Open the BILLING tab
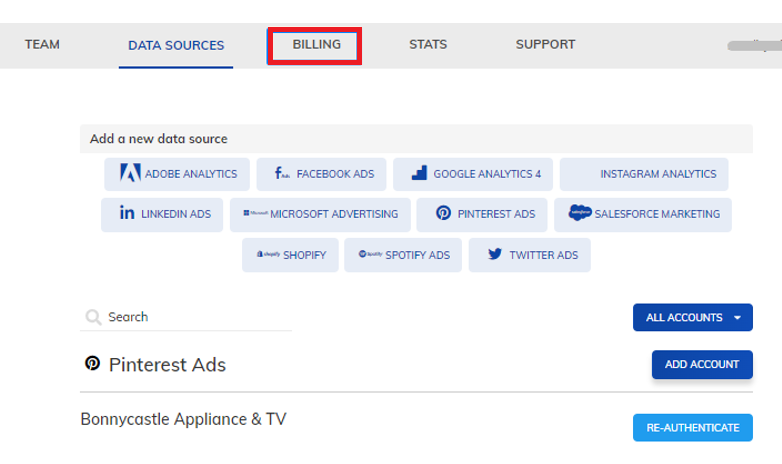Image resolution: width=782 pixels, height=464 pixels. [316, 44]
